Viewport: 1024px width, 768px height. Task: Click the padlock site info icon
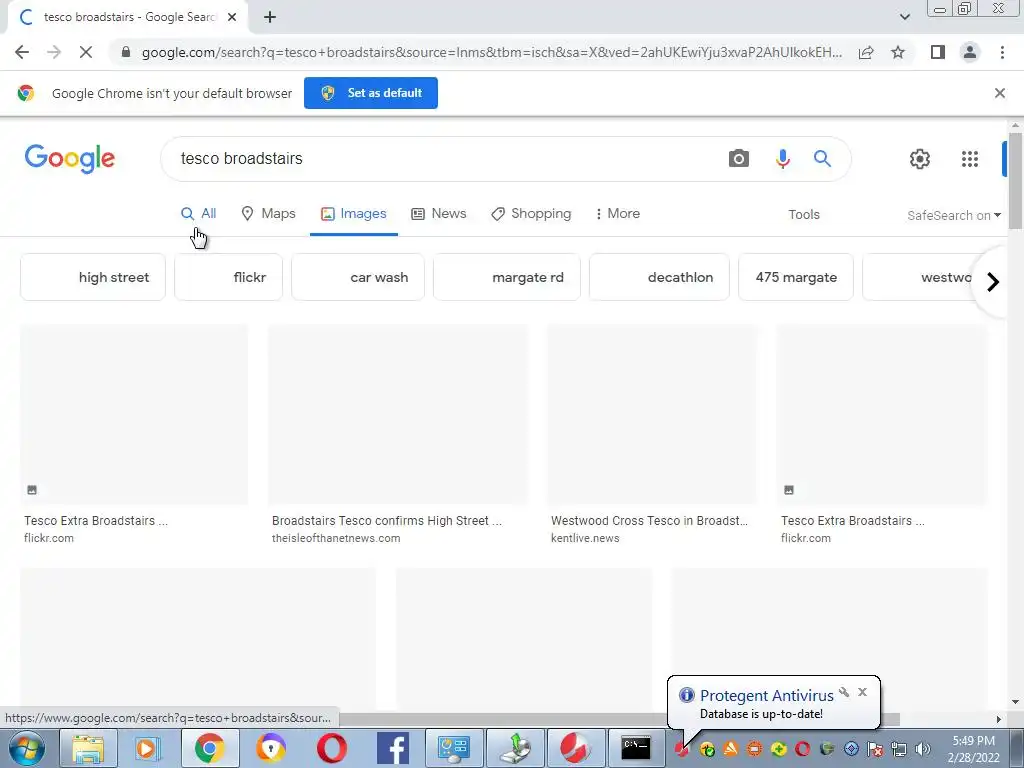(126, 52)
